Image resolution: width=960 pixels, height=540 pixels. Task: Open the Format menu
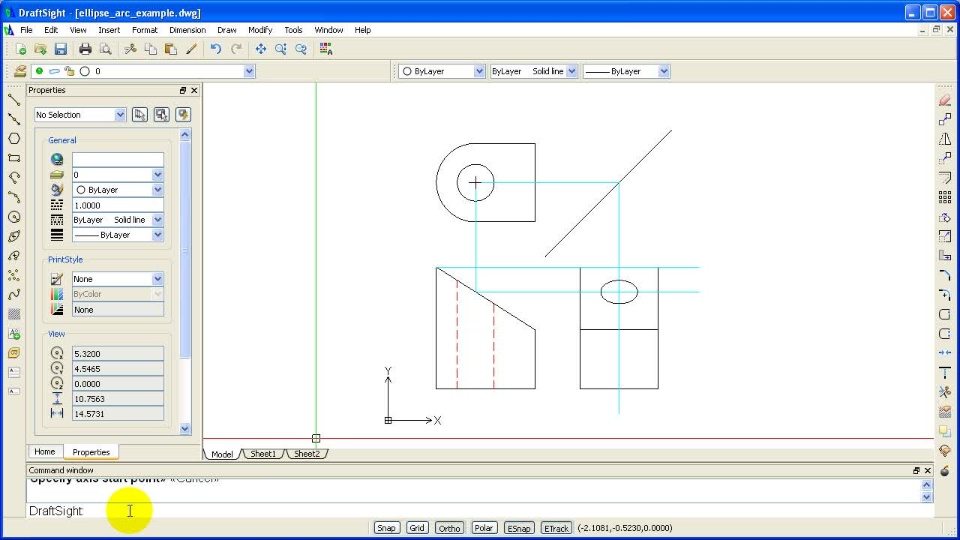coord(144,29)
